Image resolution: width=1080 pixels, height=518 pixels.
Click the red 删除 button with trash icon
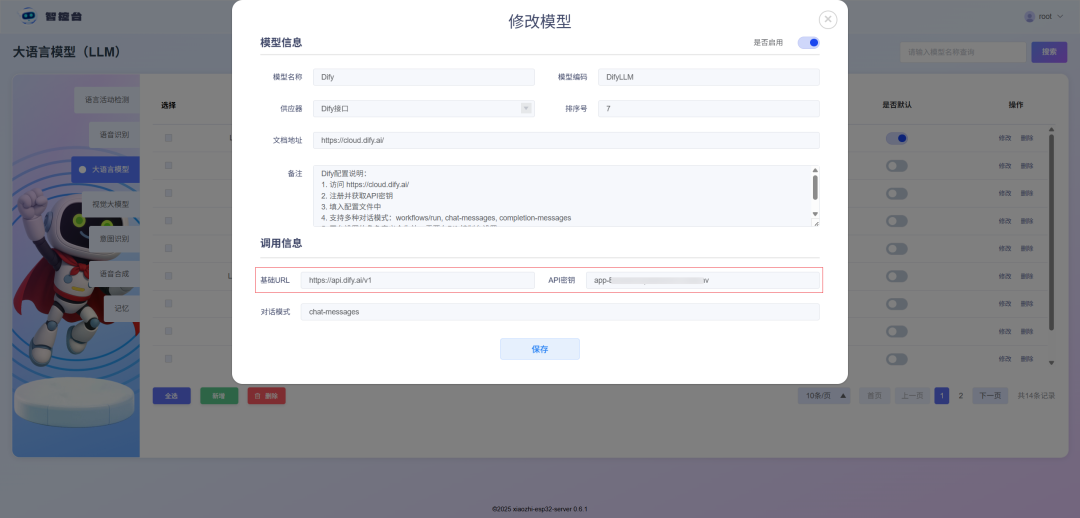click(267, 396)
